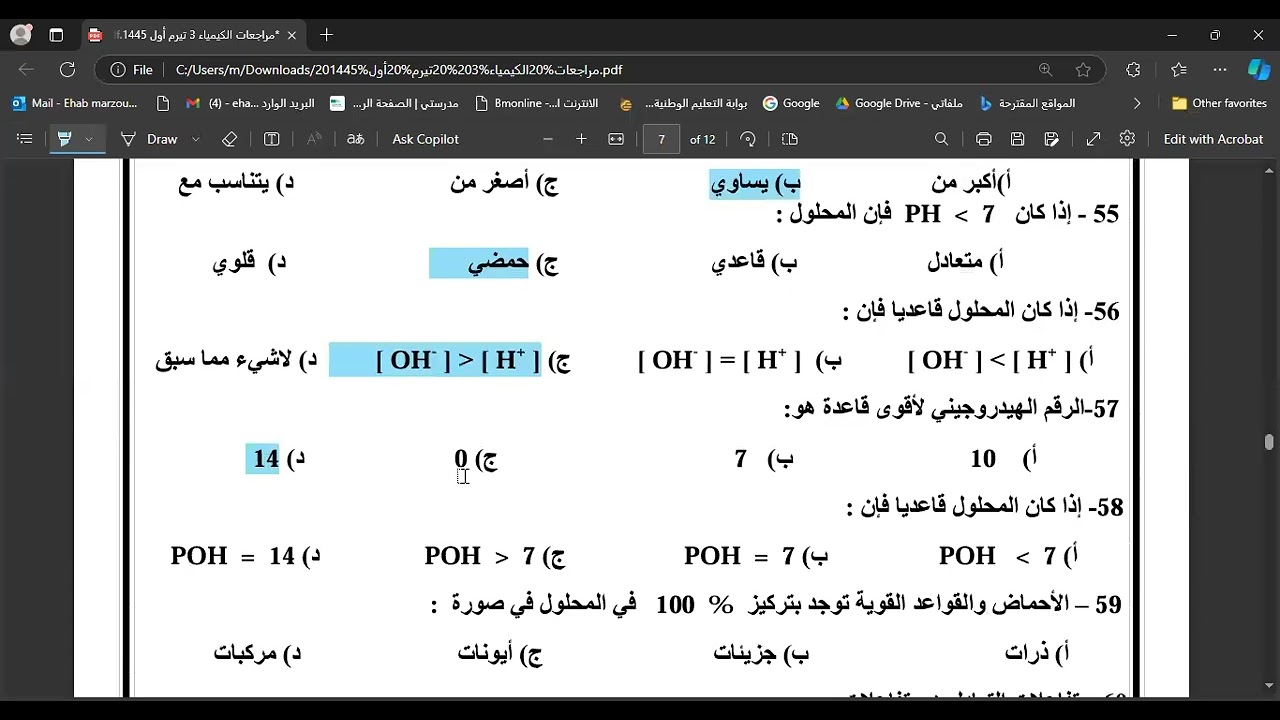Open PDF toolbar settings gear
The height and width of the screenshot is (720, 1280).
pos(1127,139)
